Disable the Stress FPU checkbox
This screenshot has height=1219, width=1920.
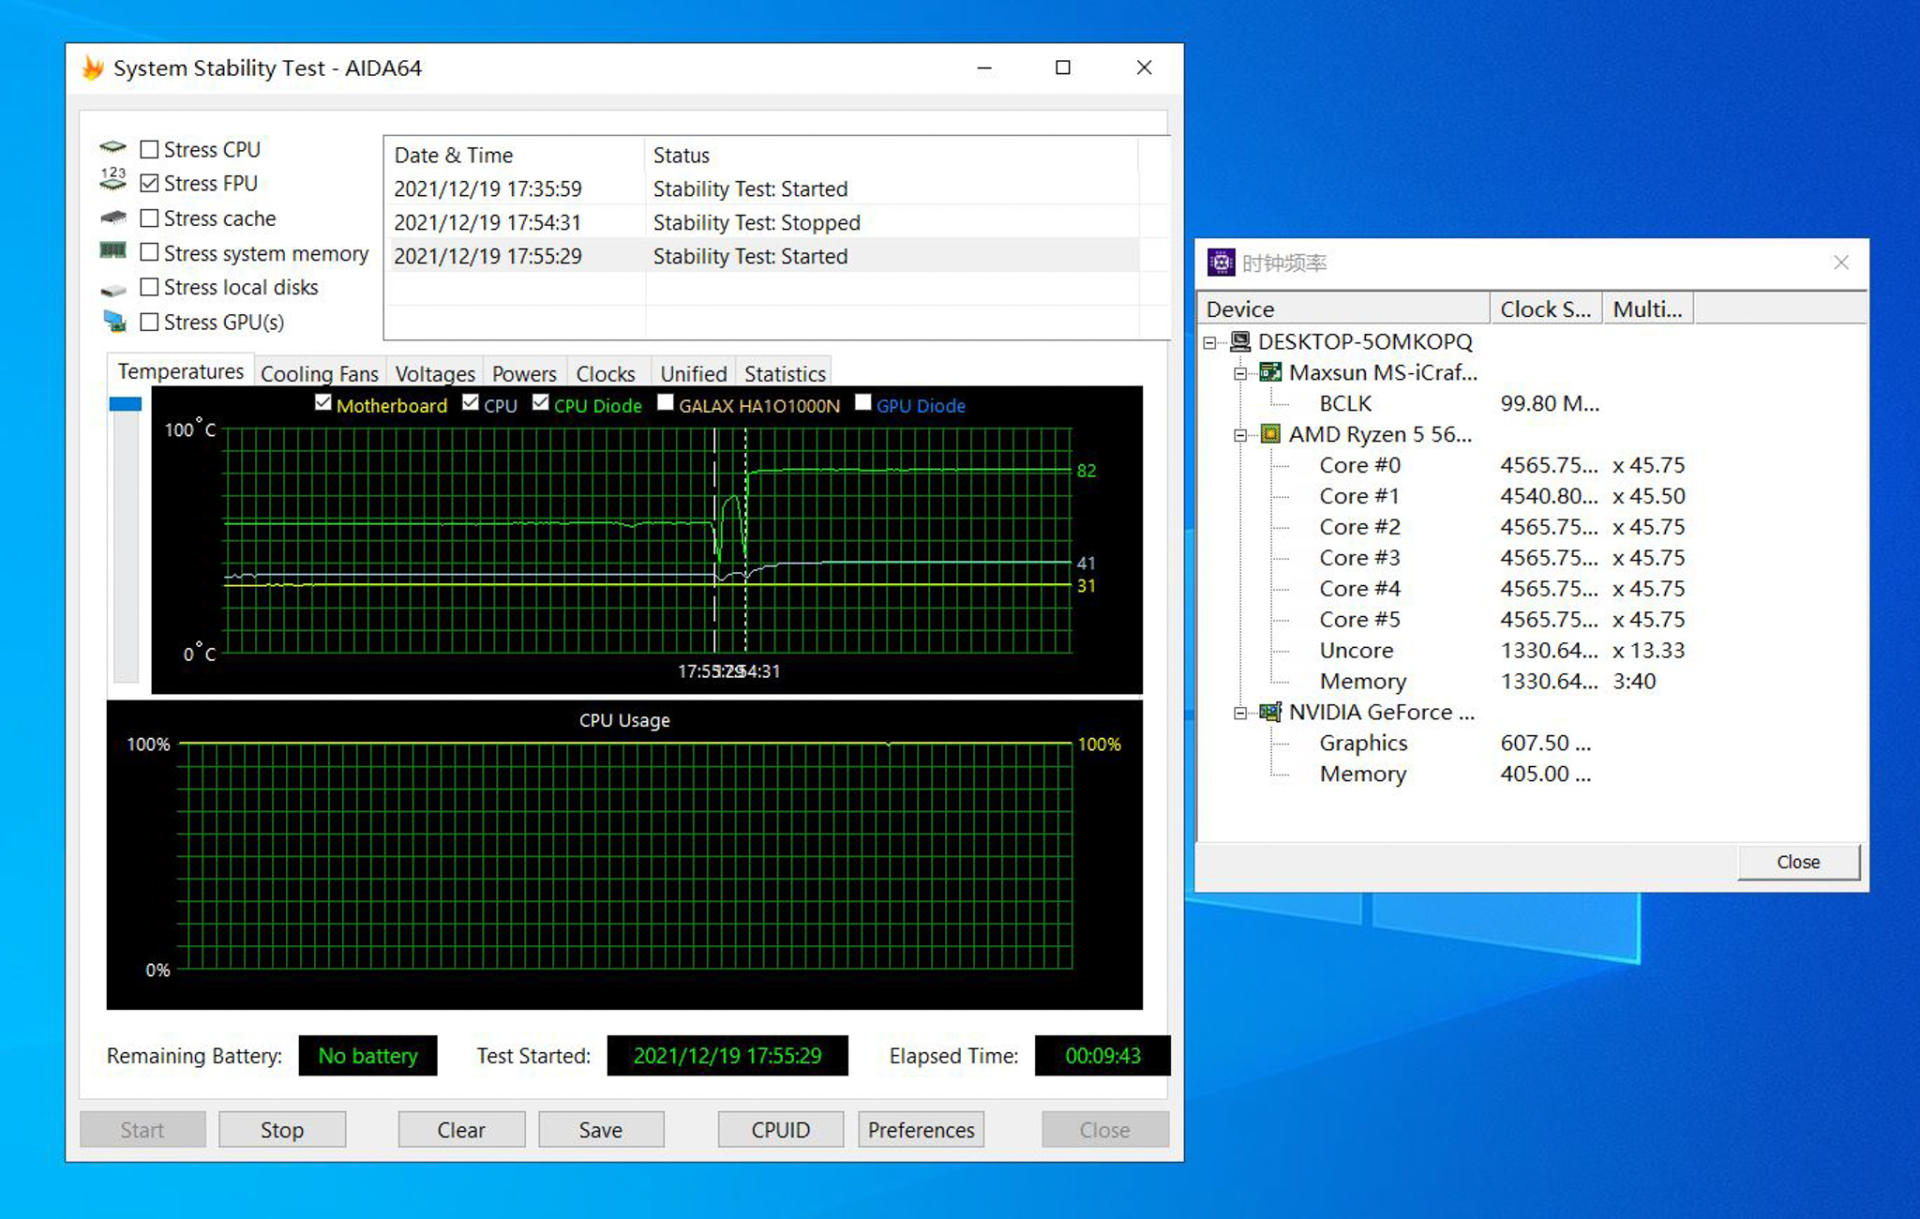click(150, 182)
